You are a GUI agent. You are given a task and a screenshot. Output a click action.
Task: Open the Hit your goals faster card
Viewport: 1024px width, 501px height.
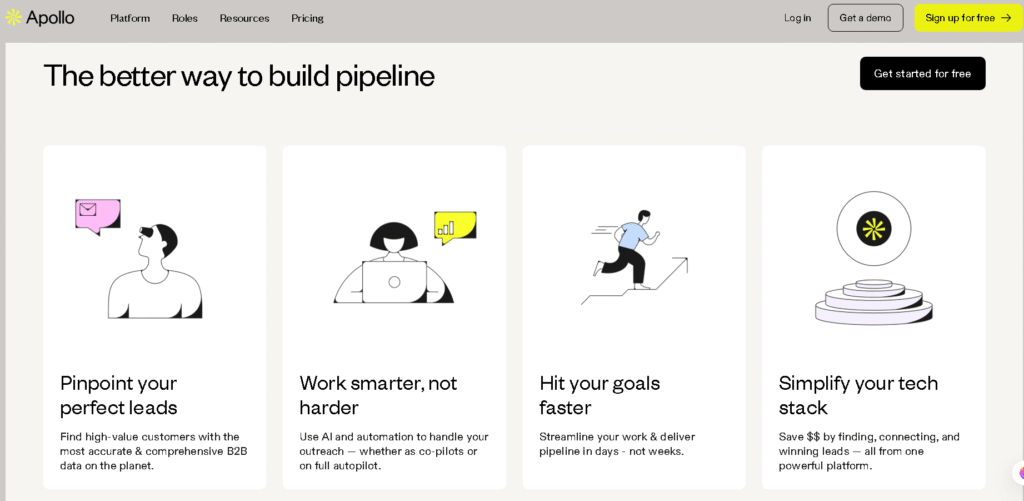coord(634,318)
